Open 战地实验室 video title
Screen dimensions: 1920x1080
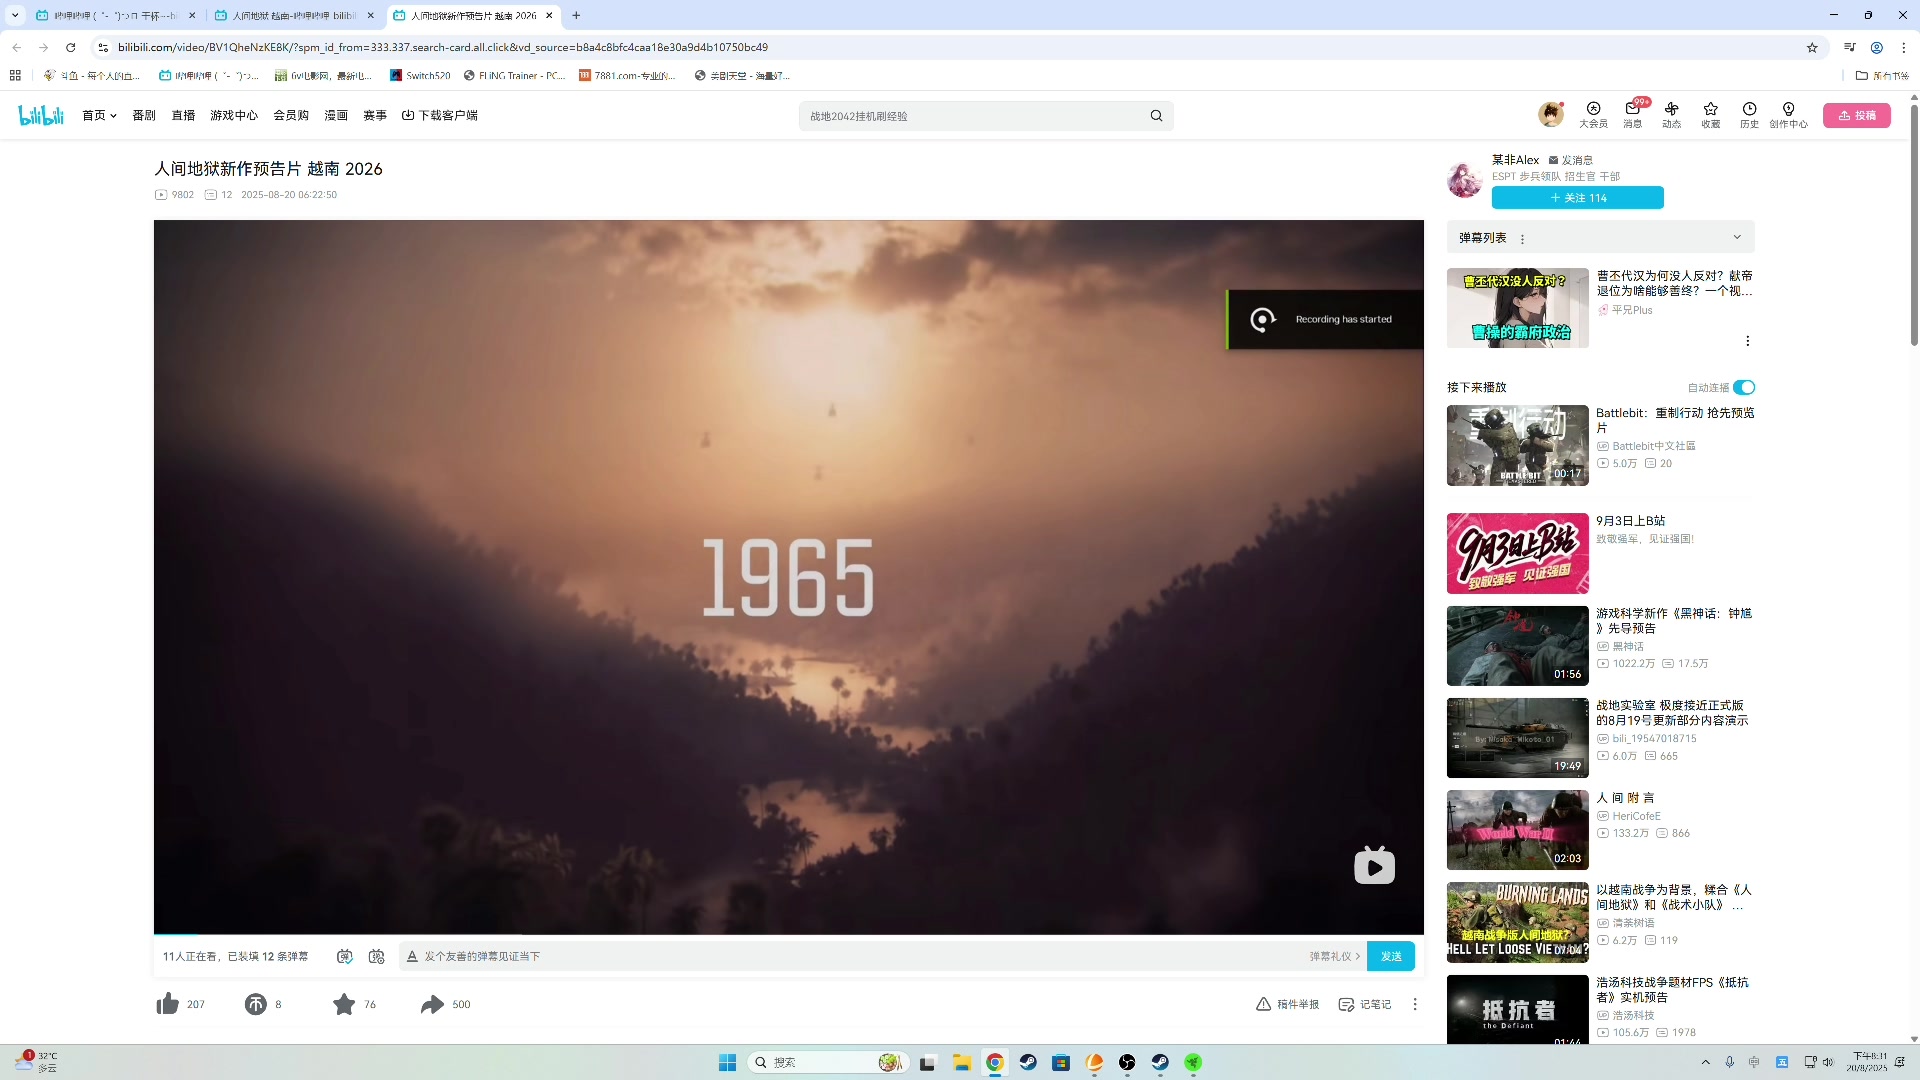[x=1672, y=713]
